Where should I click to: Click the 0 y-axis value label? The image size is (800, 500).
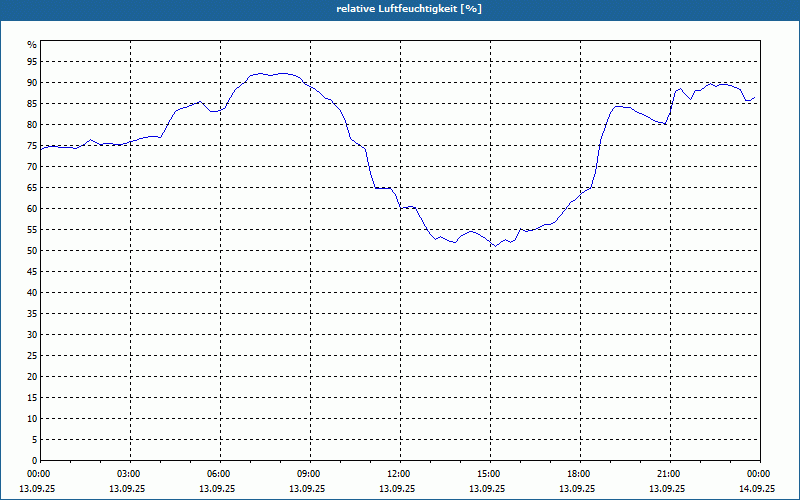click(x=35, y=461)
